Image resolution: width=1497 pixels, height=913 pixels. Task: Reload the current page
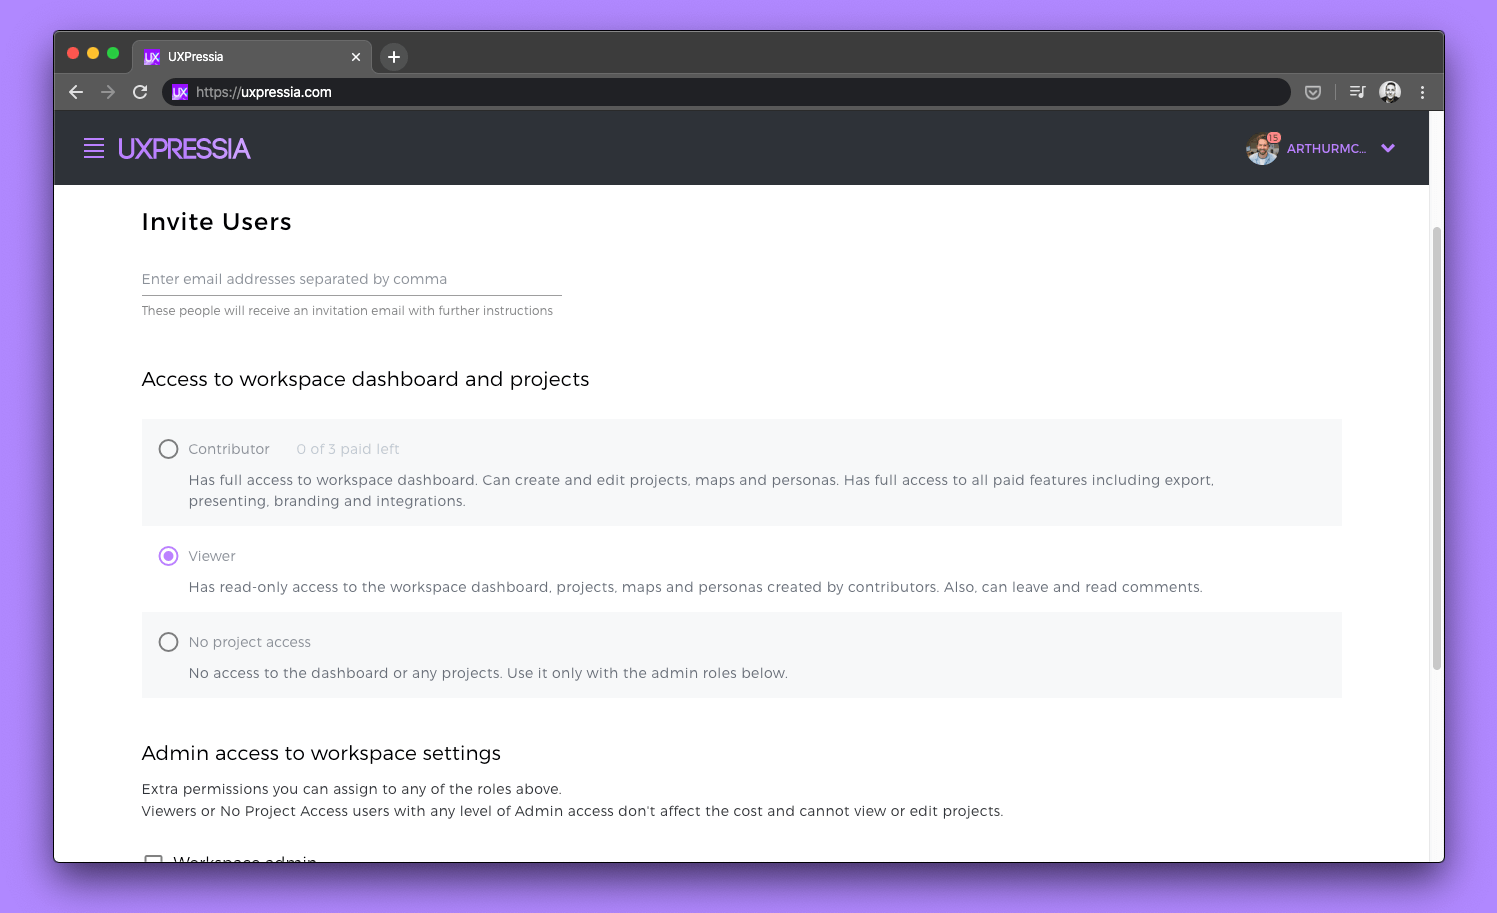coord(140,92)
